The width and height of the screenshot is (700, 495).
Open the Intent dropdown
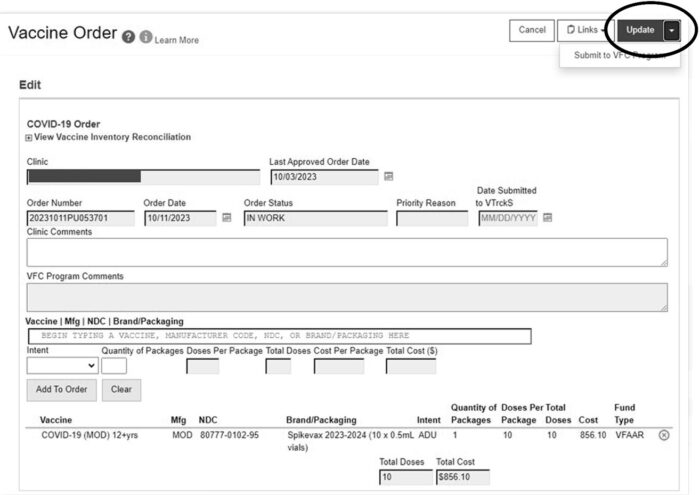[x=62, y=366]
